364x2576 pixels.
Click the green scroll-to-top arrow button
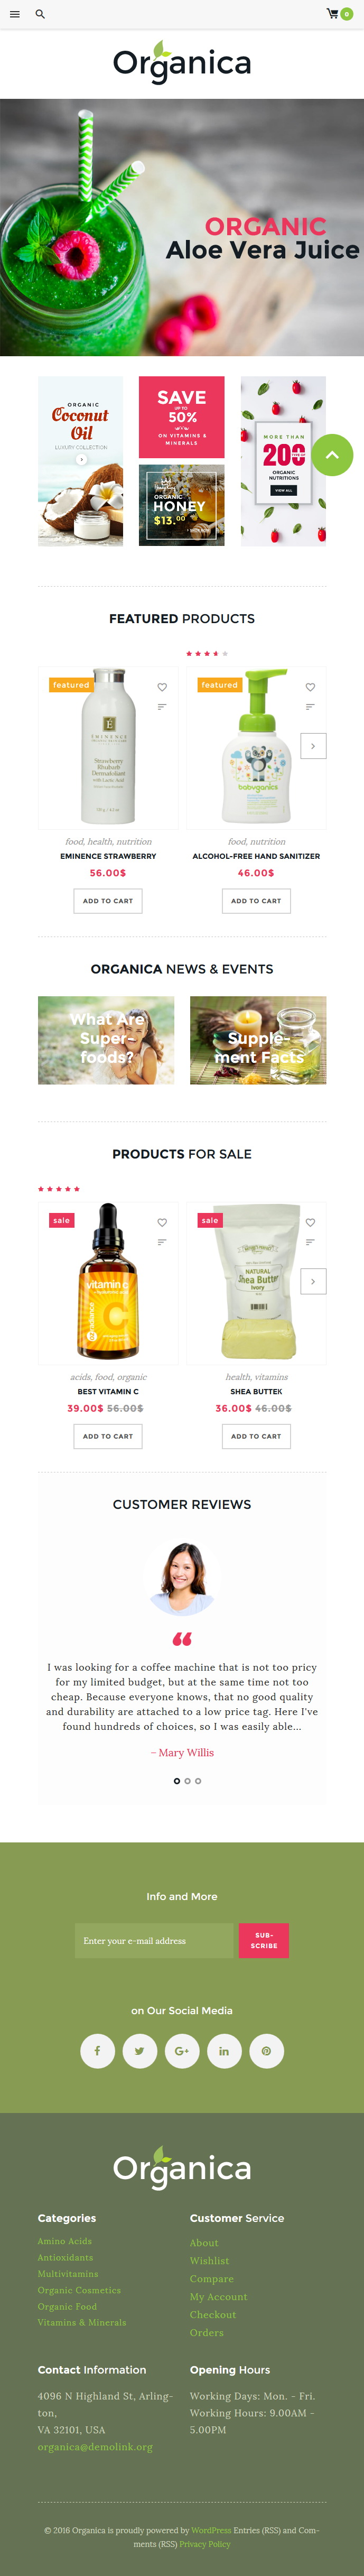coord(332,455)
